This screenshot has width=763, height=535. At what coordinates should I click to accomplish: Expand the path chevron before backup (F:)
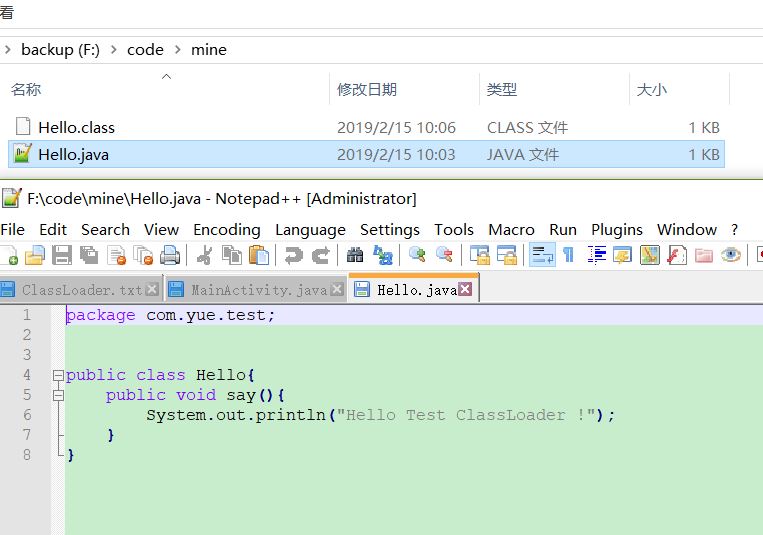pyautogui.click(x=8, y=49)
